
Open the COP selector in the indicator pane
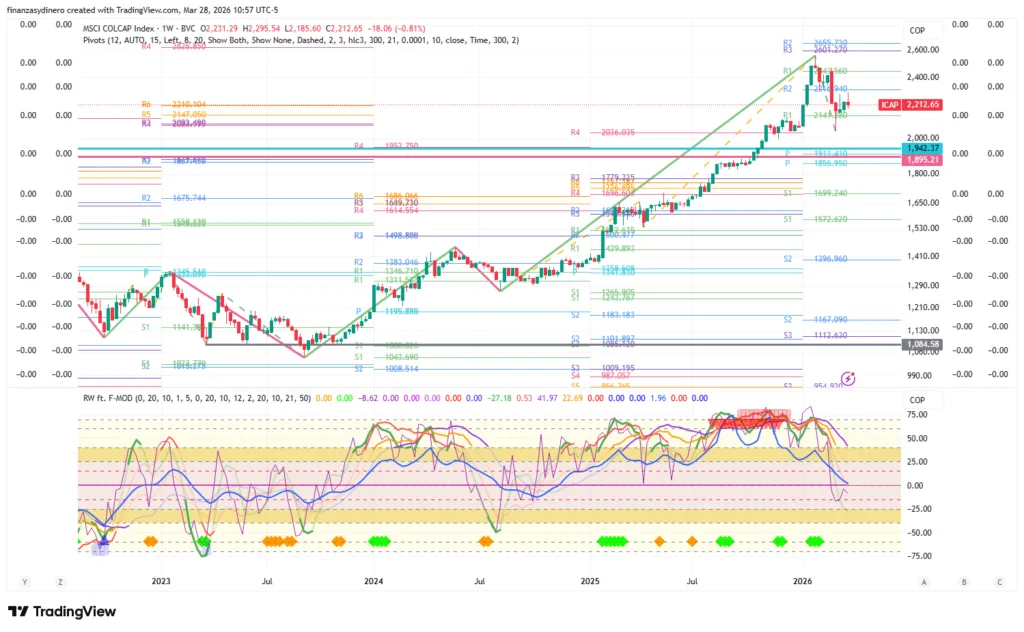point(918,396)
